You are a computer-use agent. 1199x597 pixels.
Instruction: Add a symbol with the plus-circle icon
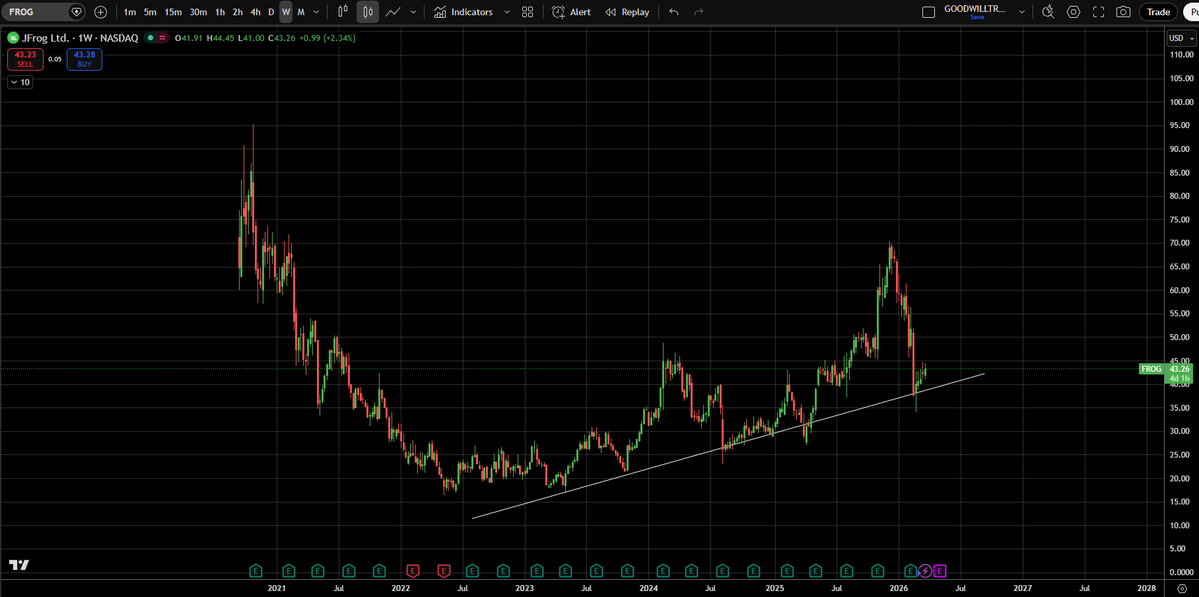coord(101,12)
